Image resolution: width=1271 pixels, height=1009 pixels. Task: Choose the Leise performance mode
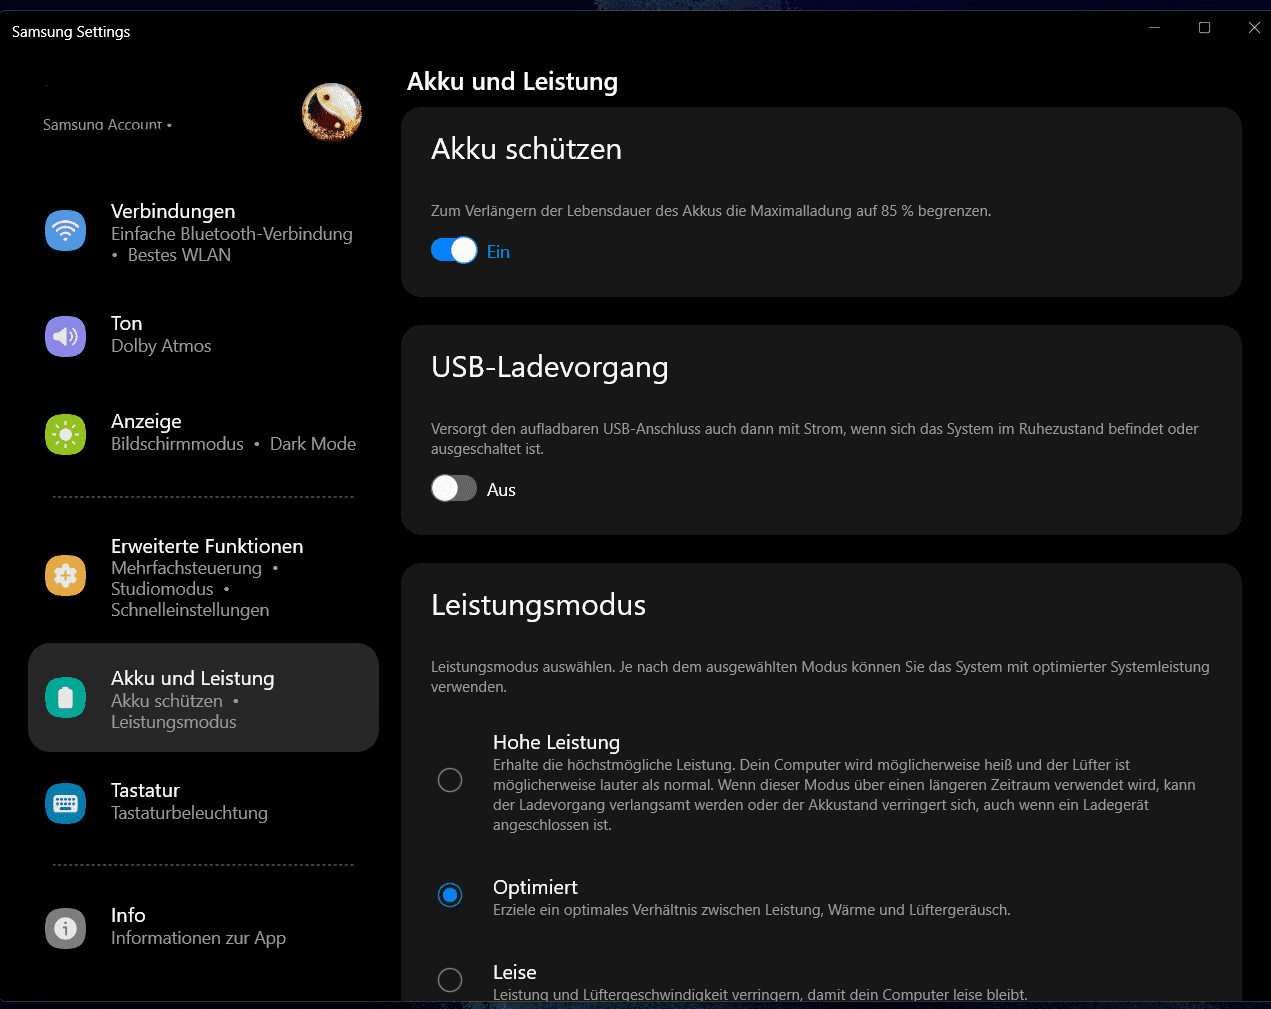coord(450,980)
